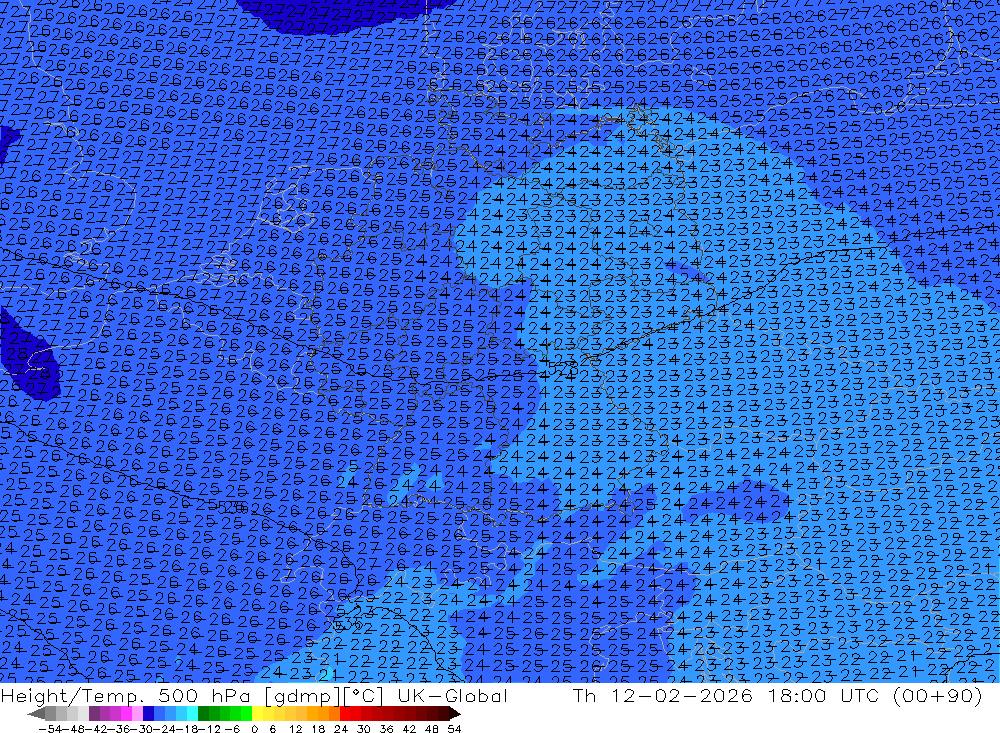Click the dark purple swatch at -42 on the scale
Viewport: 1000px width, 733px height.
[94, 714]
